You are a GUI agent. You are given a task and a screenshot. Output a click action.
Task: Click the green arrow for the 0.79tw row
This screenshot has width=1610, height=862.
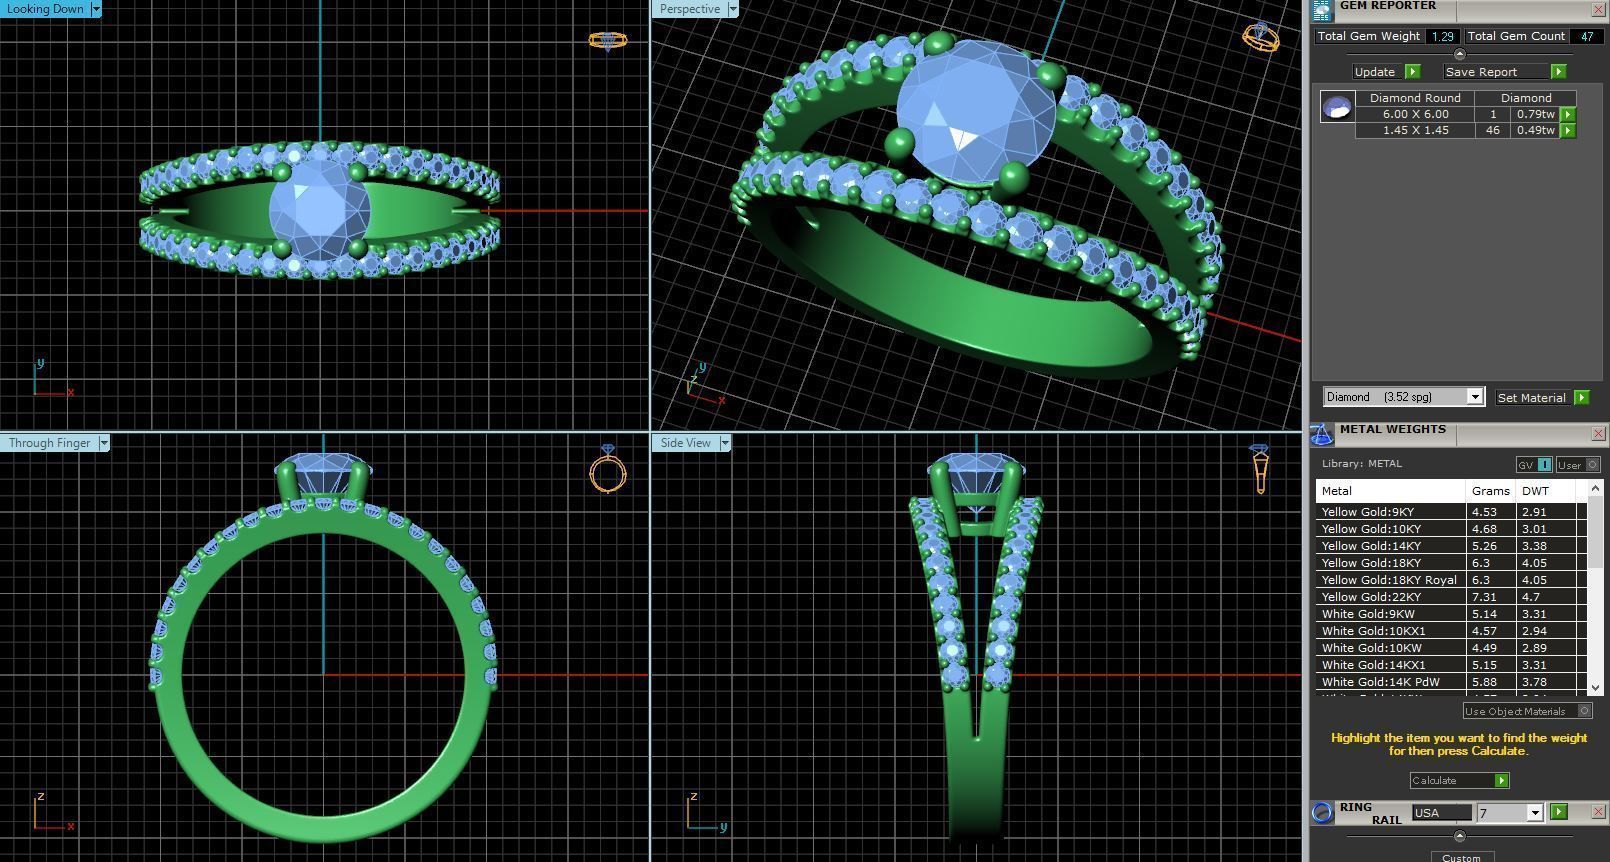click(1568, 114)
